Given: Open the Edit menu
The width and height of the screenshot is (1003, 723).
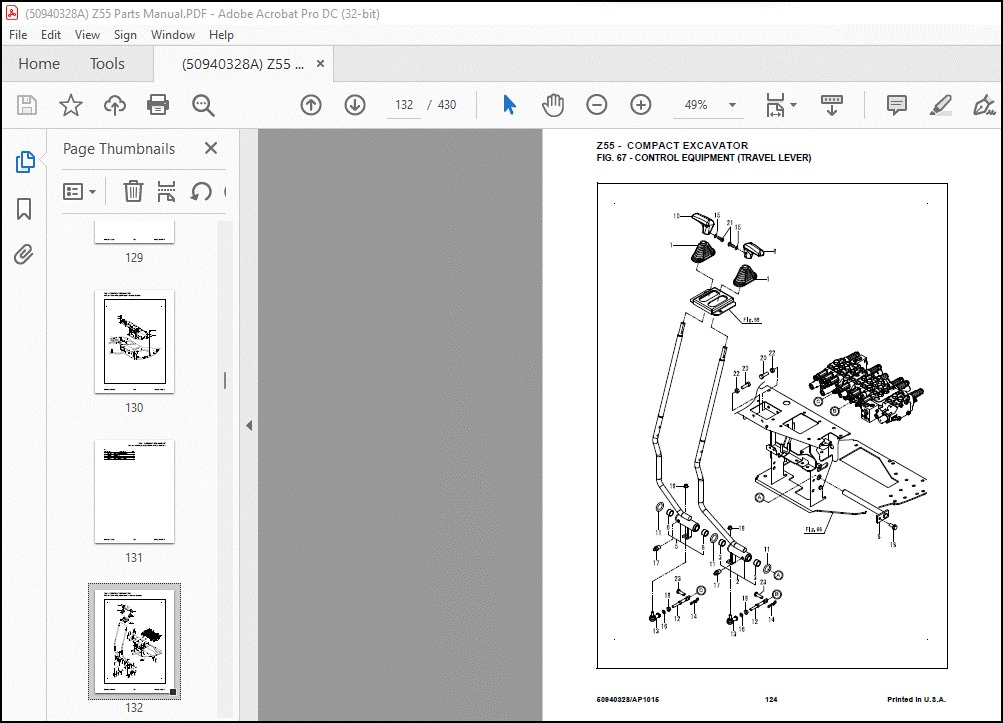Looking at the screenshot, I should pyautogui.click(x=51, y=35).
